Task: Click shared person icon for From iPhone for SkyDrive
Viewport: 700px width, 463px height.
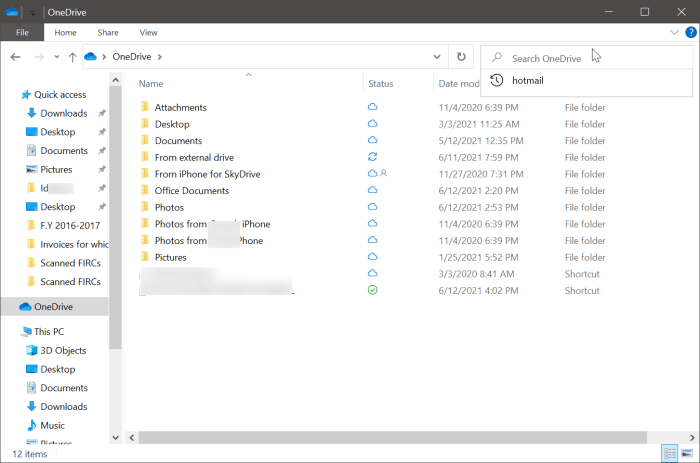Action: (x=383, y=173)
